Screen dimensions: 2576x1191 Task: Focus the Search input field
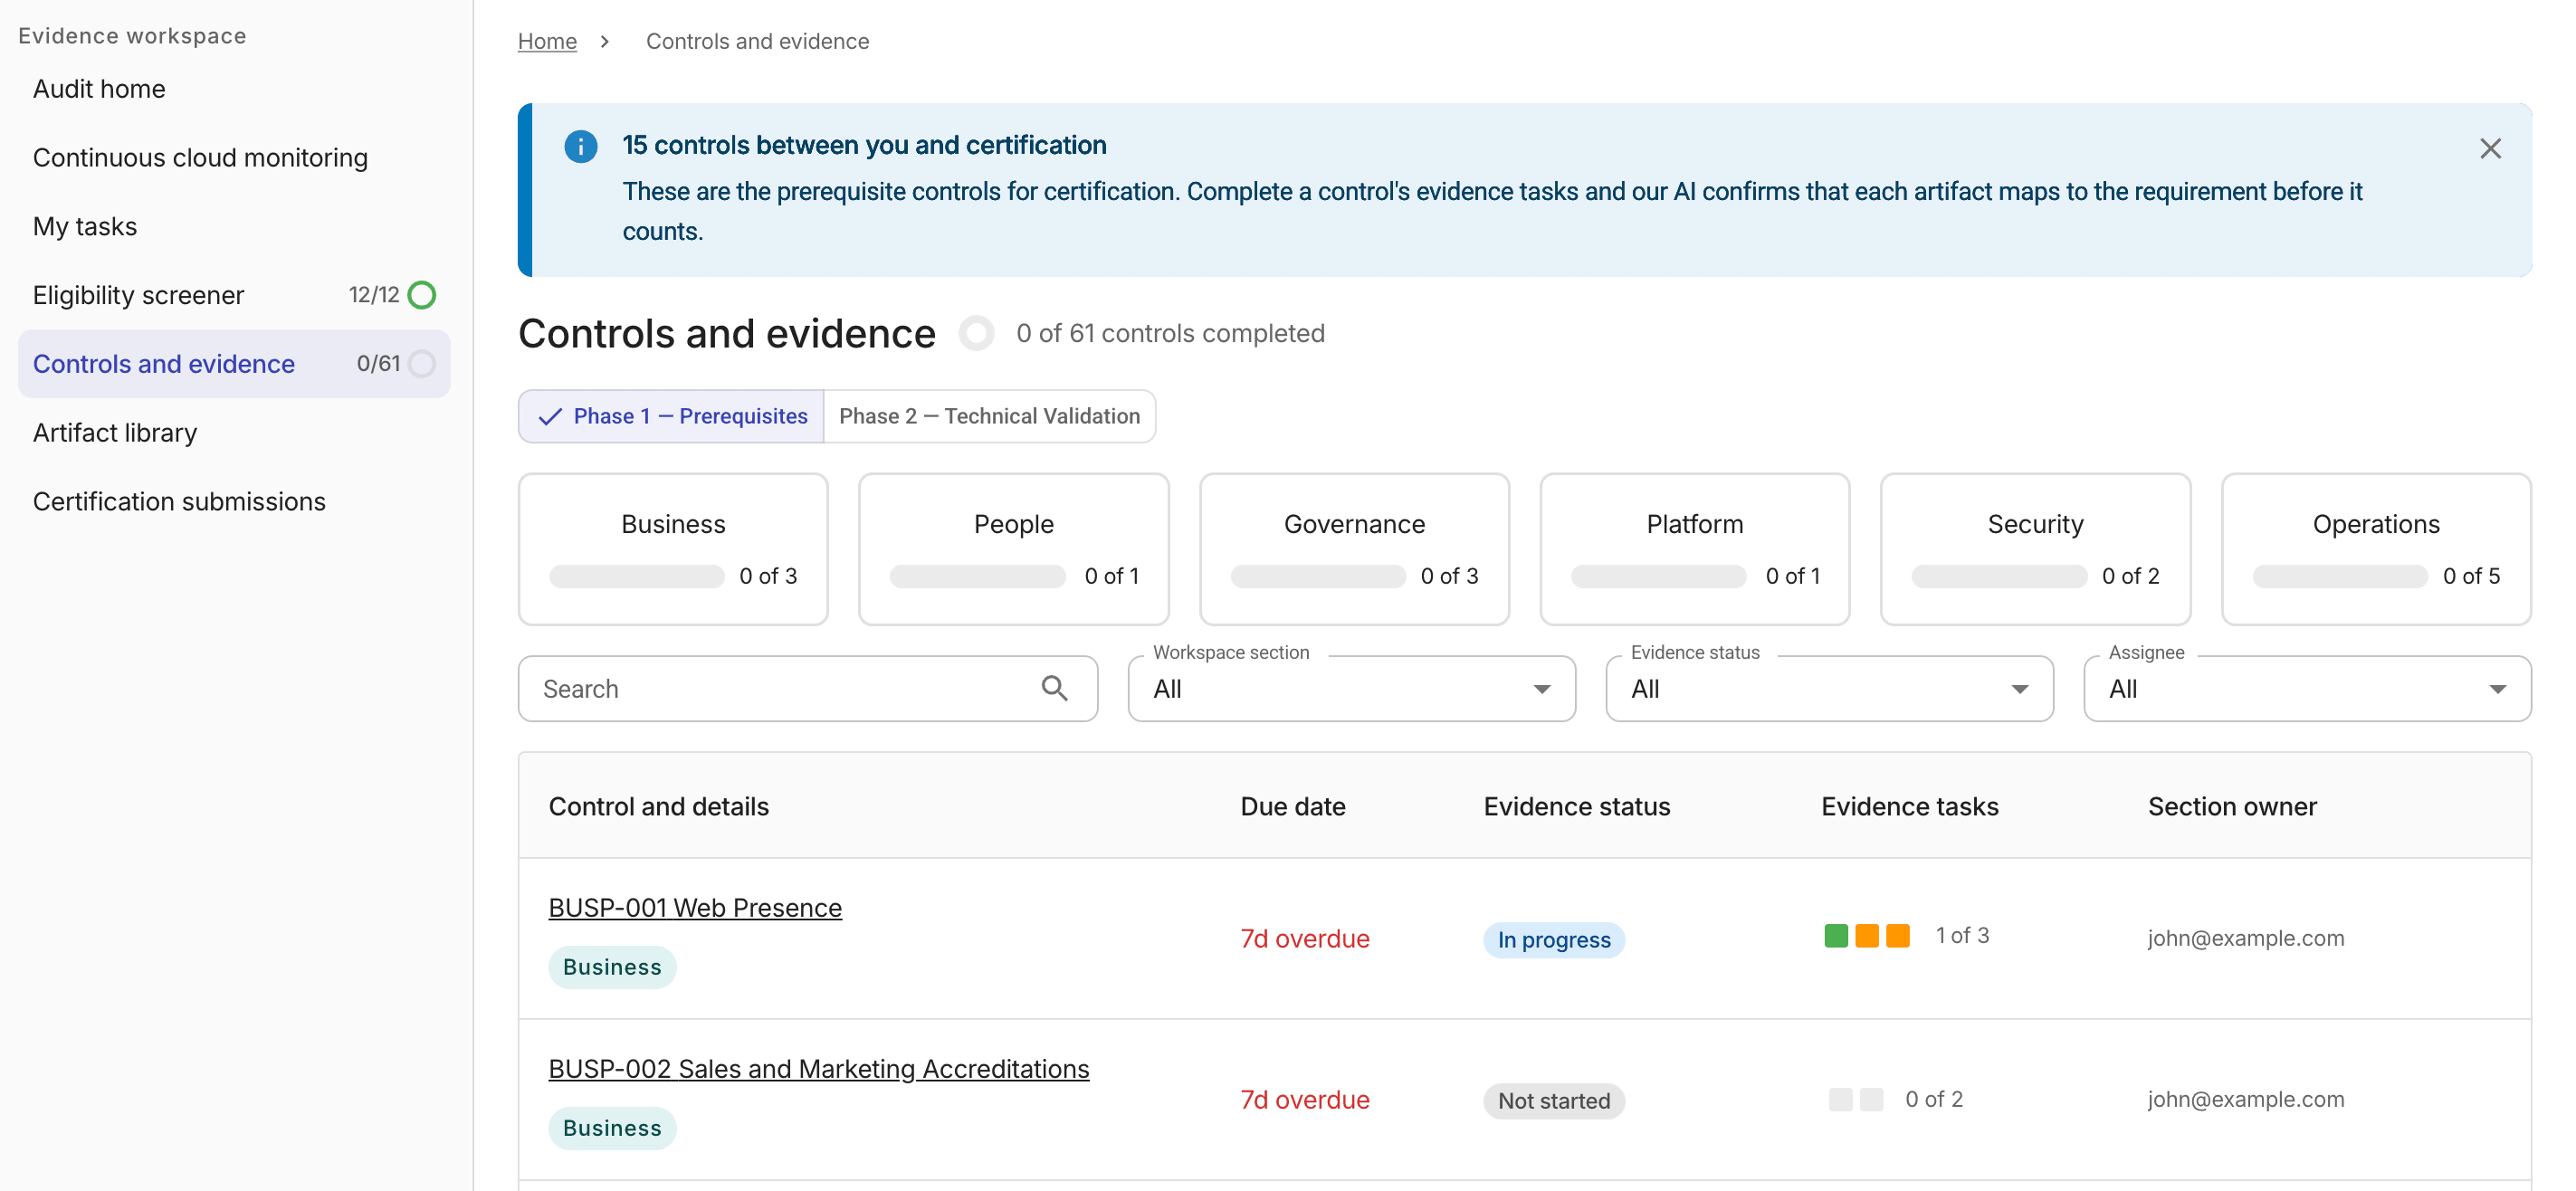807,688
